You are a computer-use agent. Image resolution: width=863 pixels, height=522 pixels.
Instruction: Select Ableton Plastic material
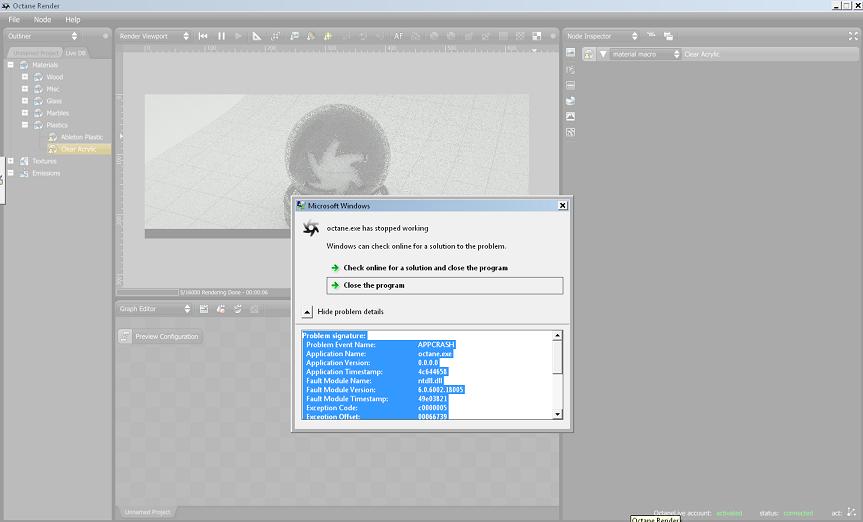(x=81, y=137)
